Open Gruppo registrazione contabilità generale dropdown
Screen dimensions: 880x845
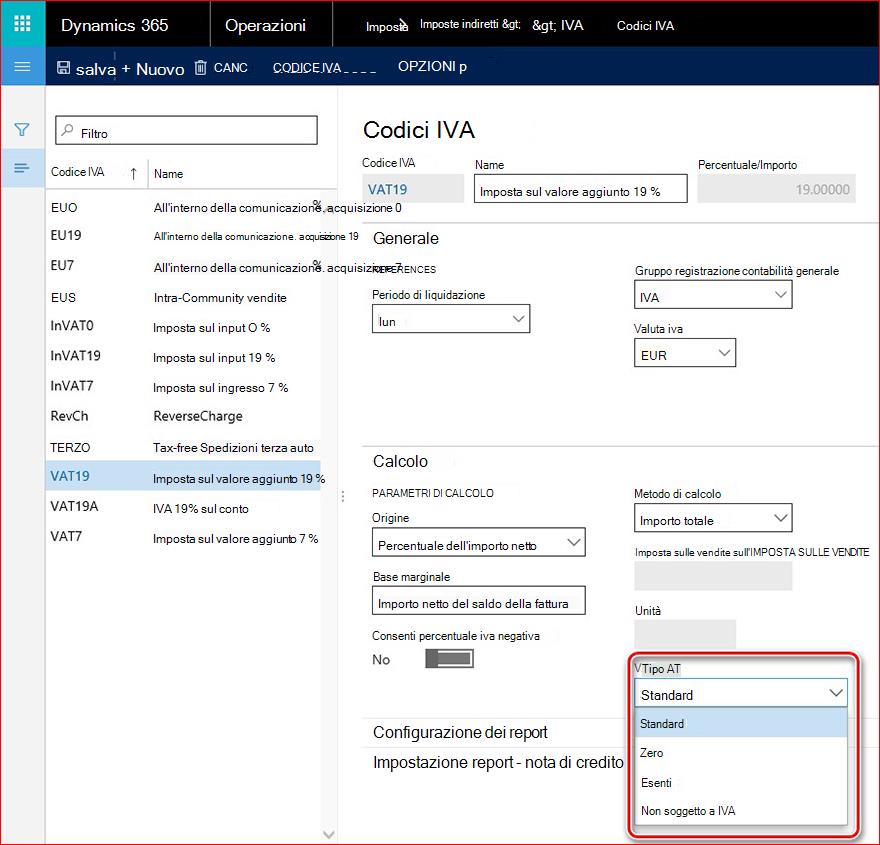click(x=713, y=295)
